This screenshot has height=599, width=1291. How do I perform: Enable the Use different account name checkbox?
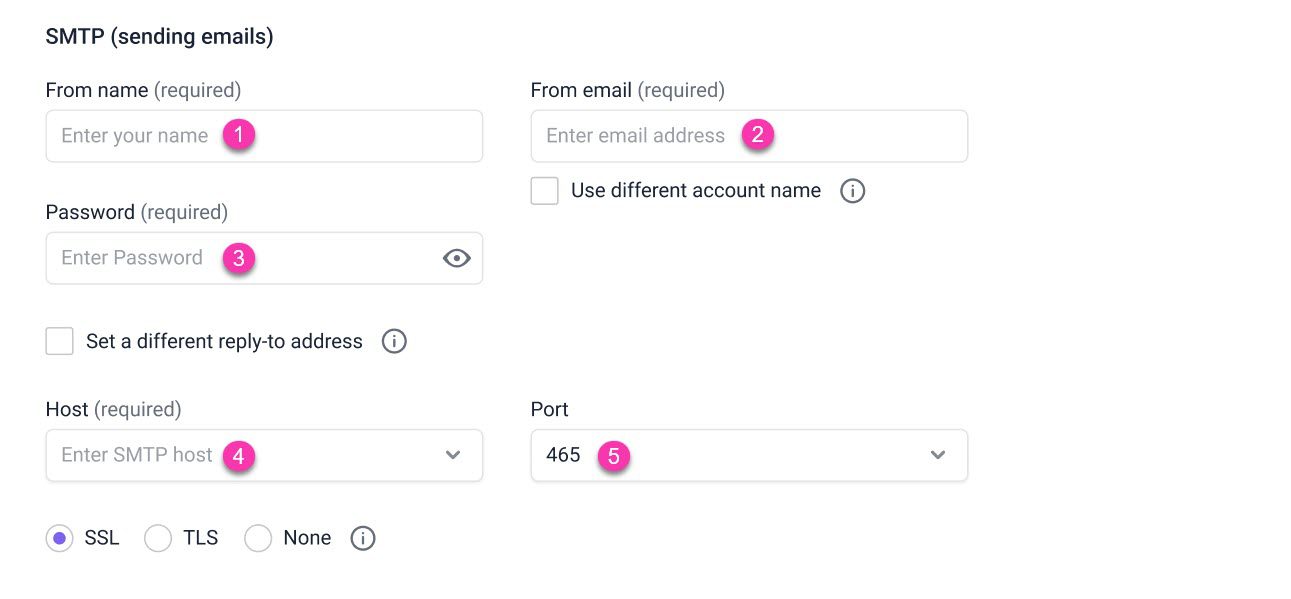544,190
